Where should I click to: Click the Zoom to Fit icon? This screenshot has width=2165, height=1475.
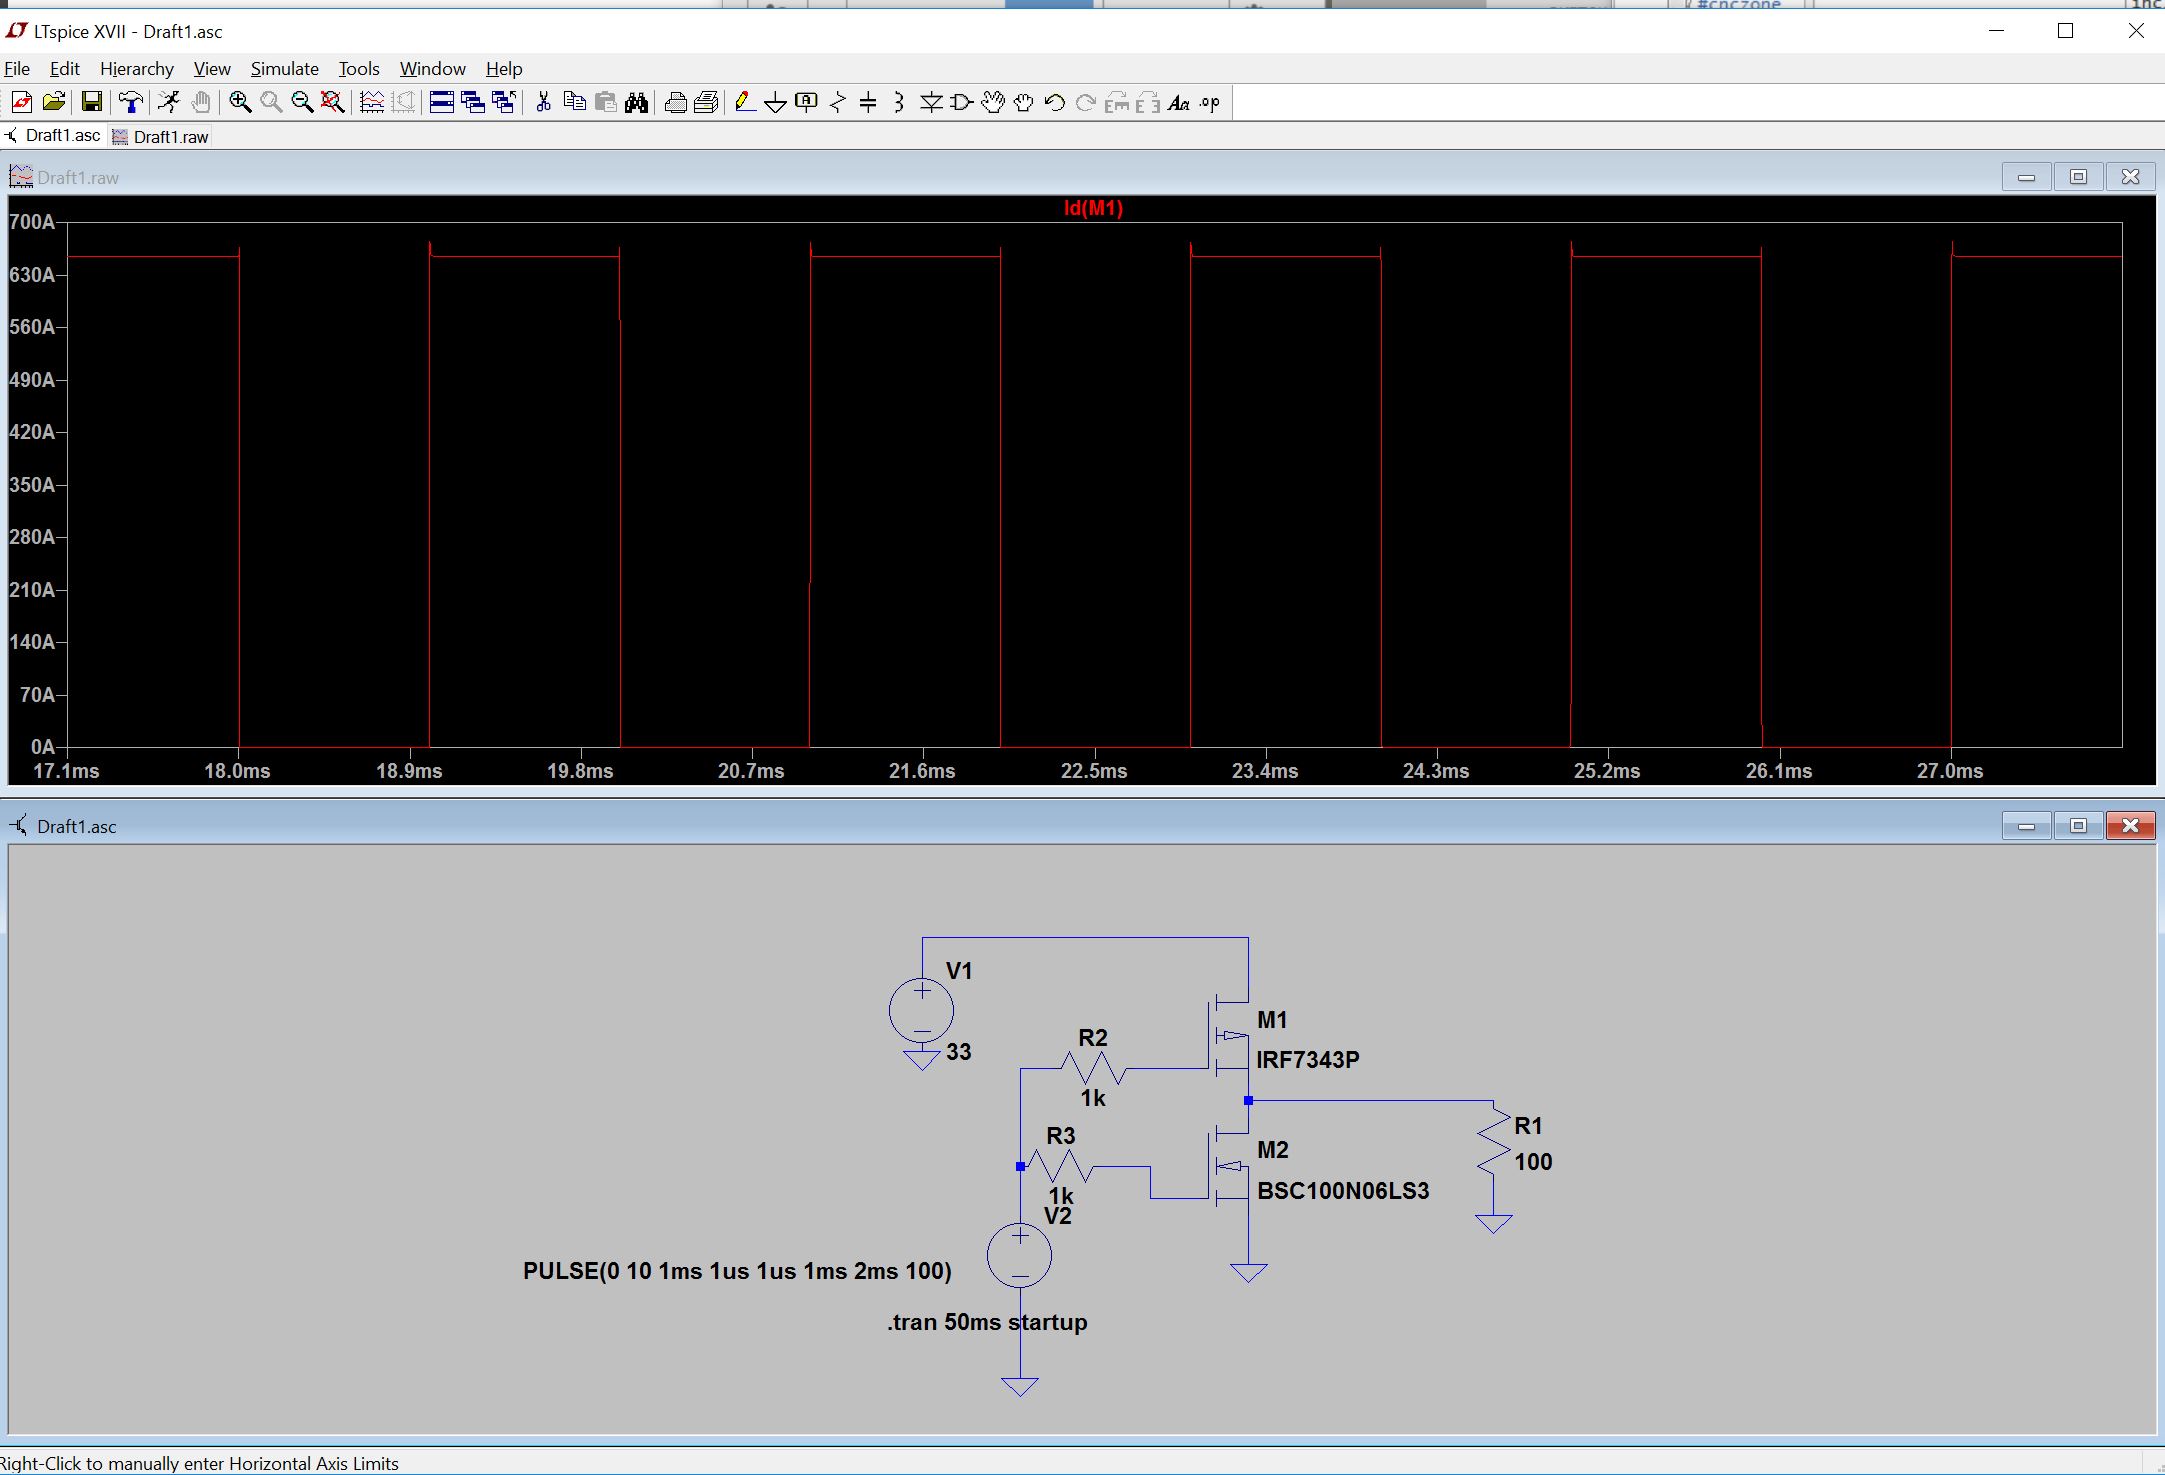coord(333,102)
